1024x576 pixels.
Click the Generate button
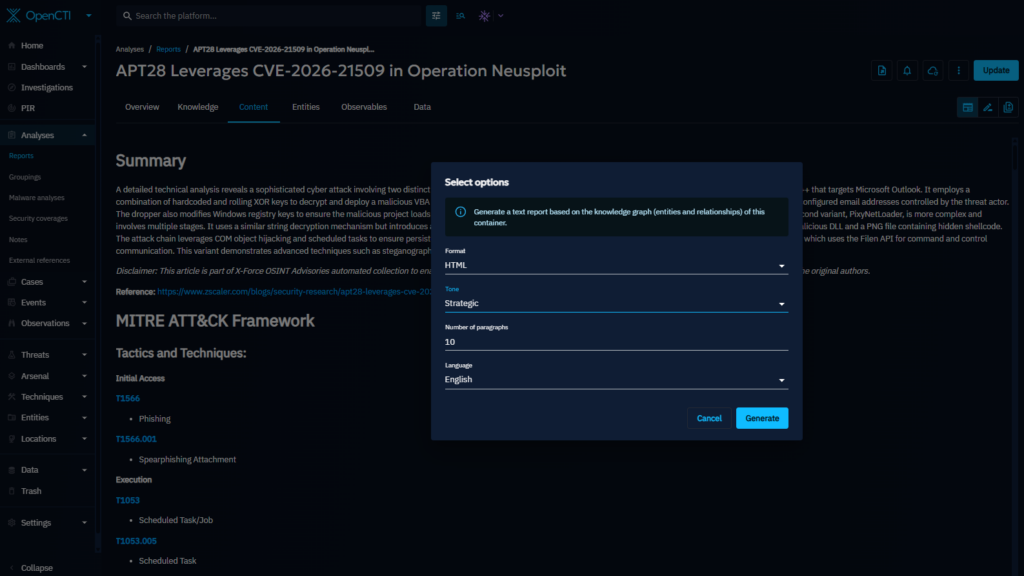[x=761, y=418]
